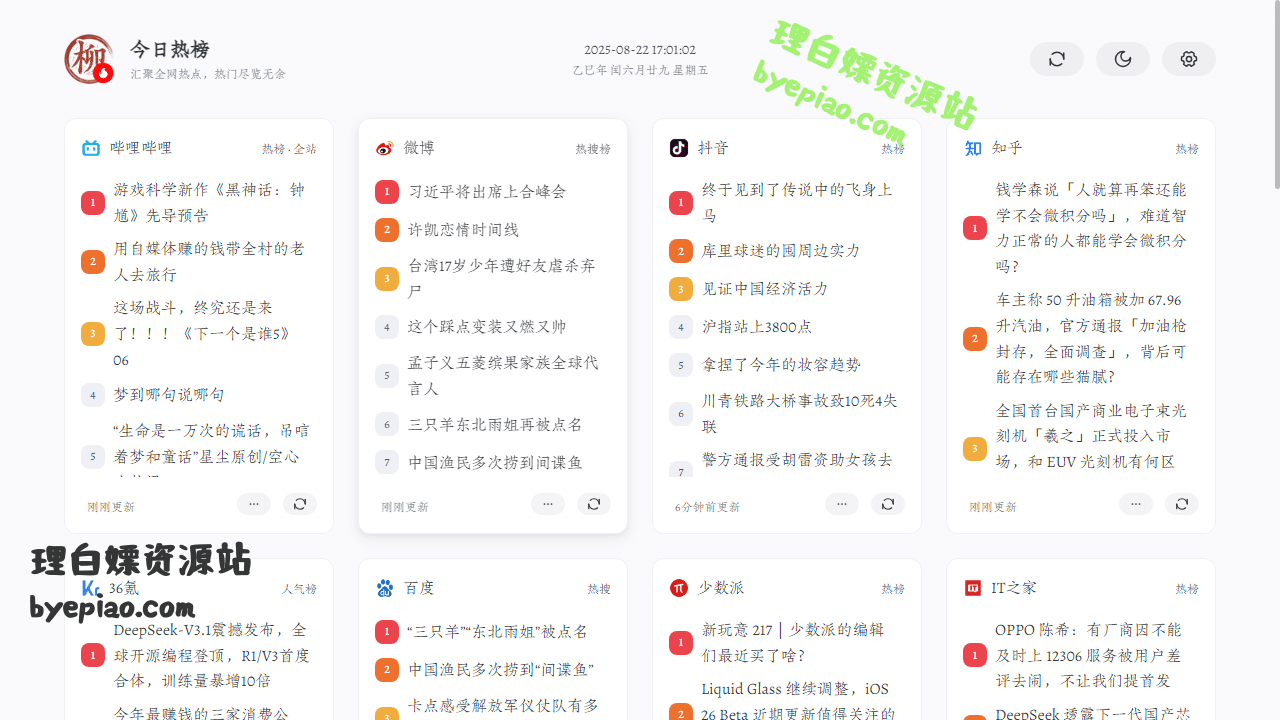Open 沪指站上3800点 entry
This screenshot has width=1280, height=720.
[757, 326]
